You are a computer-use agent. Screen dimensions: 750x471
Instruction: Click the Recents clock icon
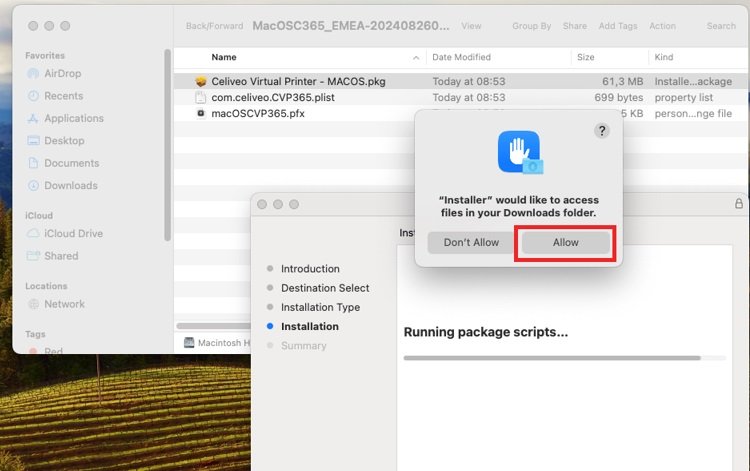click(33, 96)
